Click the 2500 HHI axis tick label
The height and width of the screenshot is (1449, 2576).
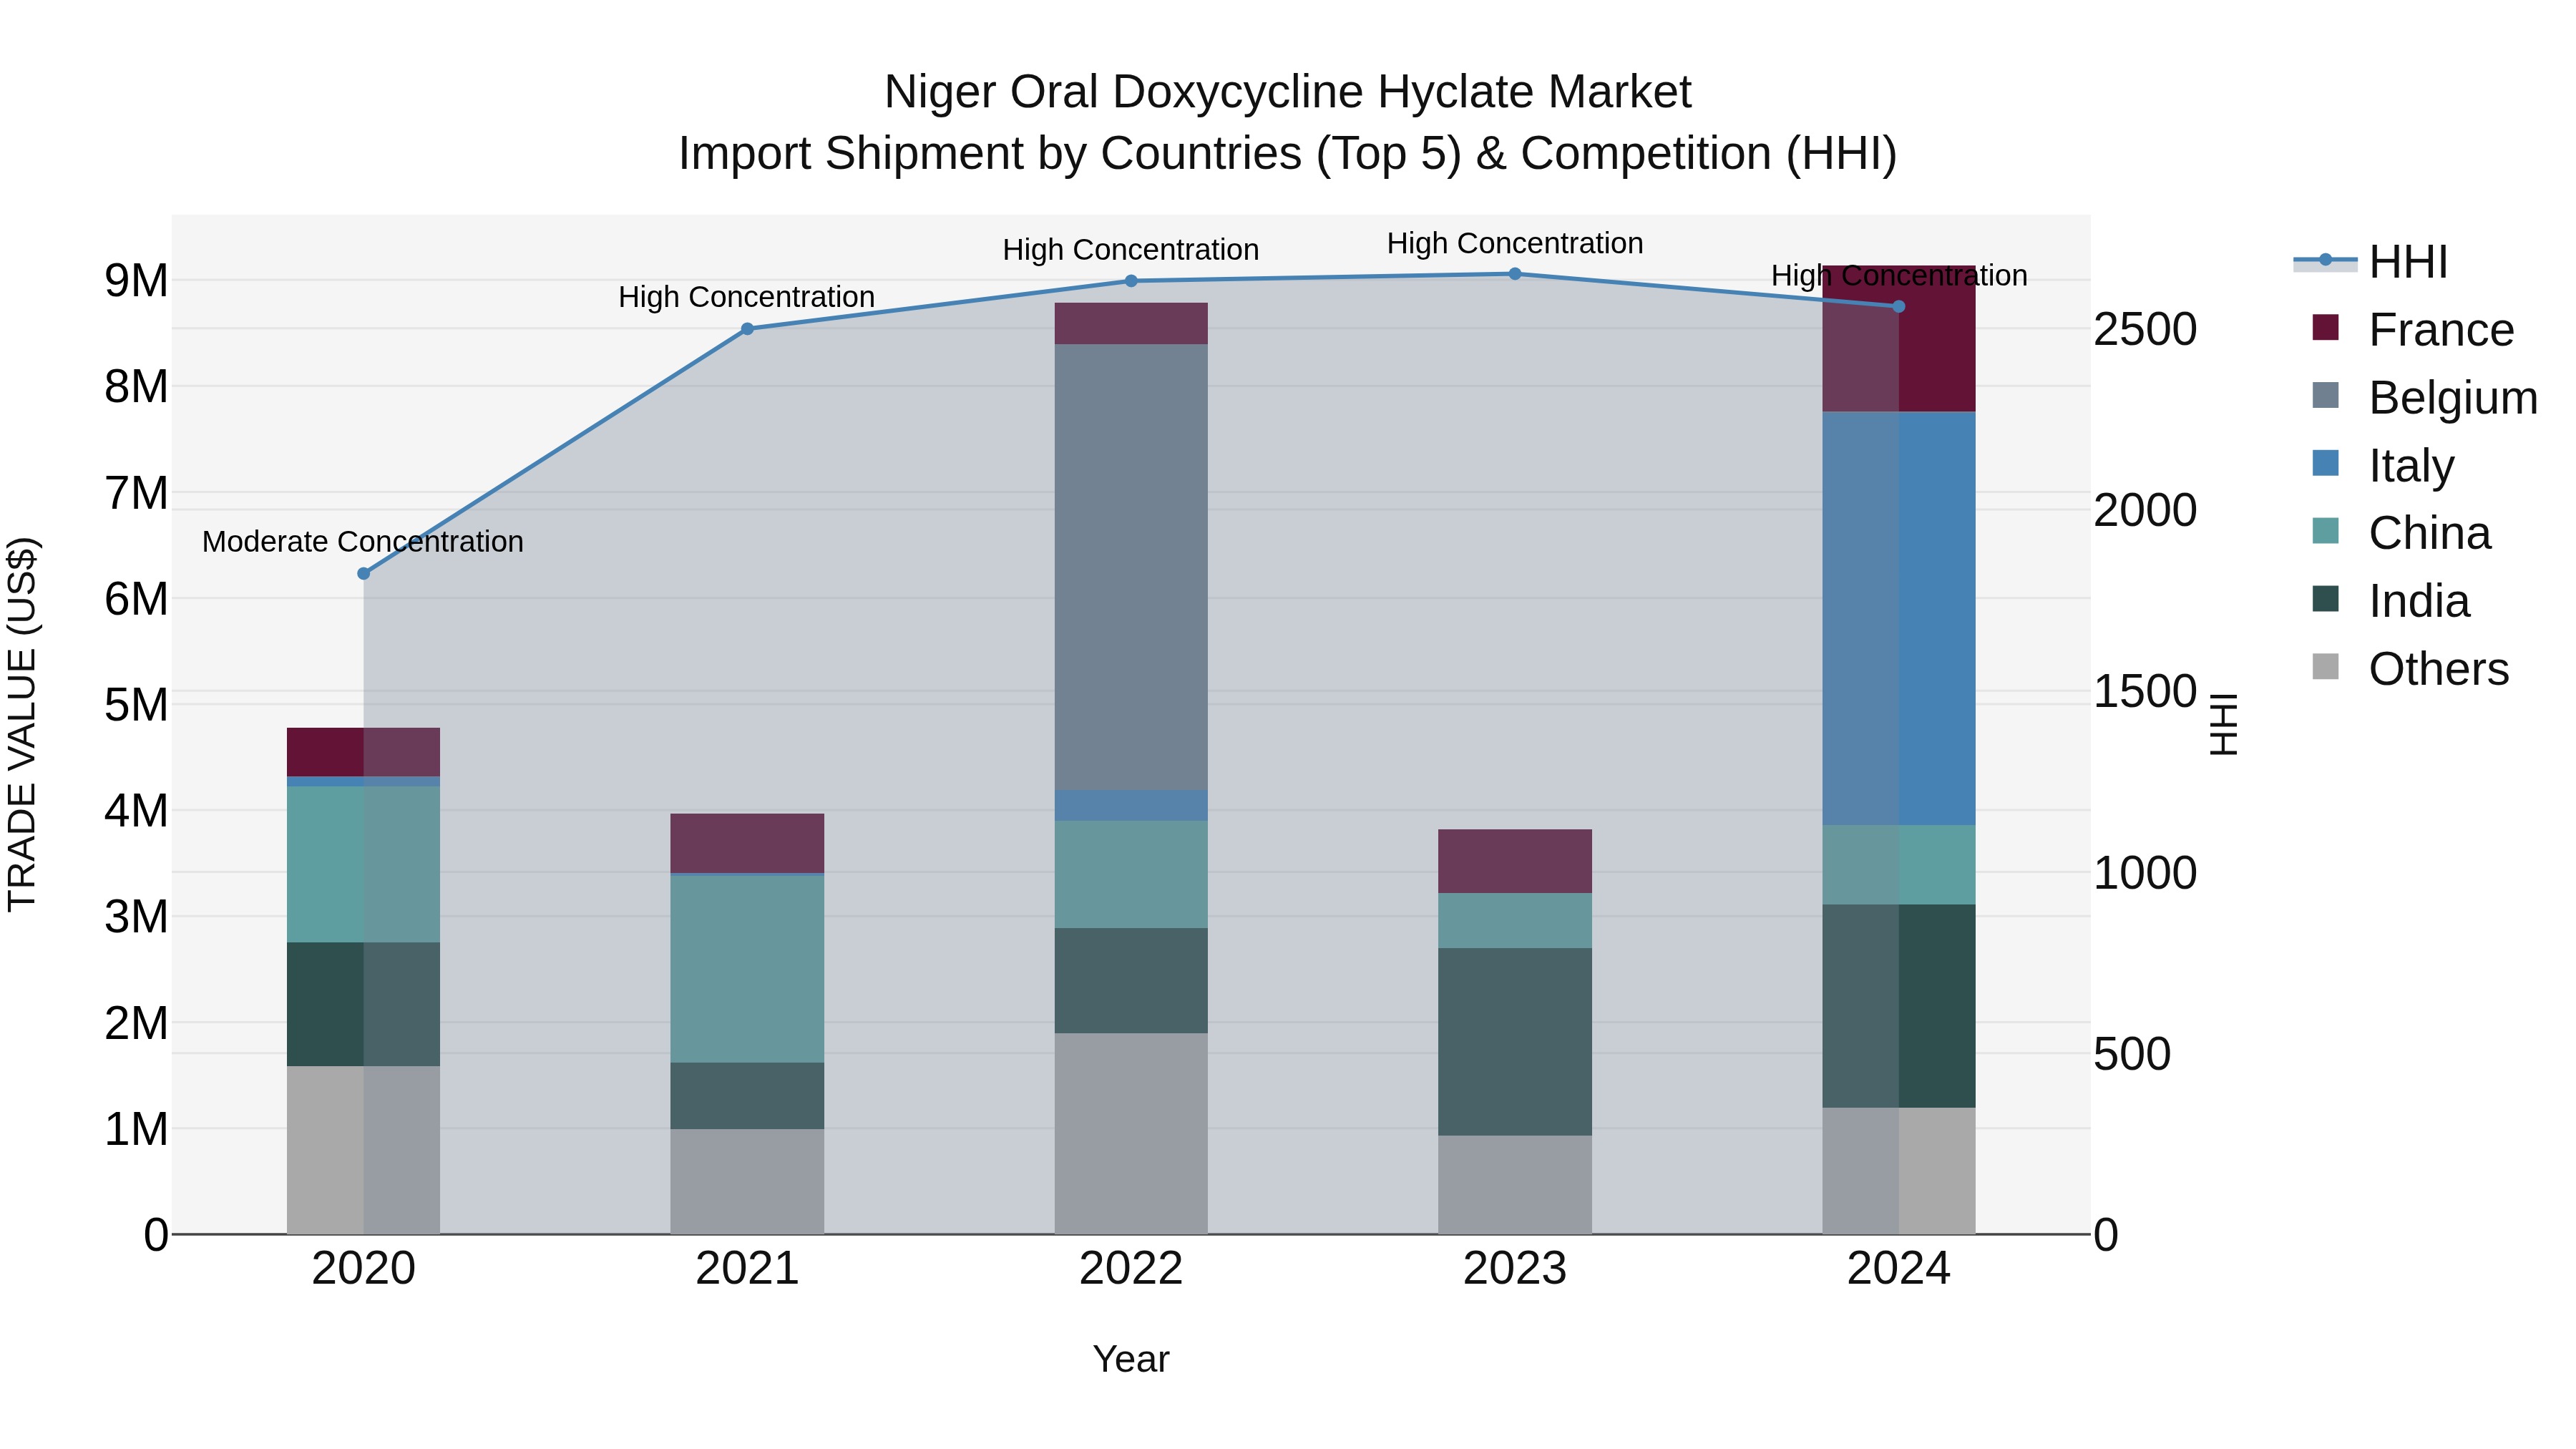2145,330
